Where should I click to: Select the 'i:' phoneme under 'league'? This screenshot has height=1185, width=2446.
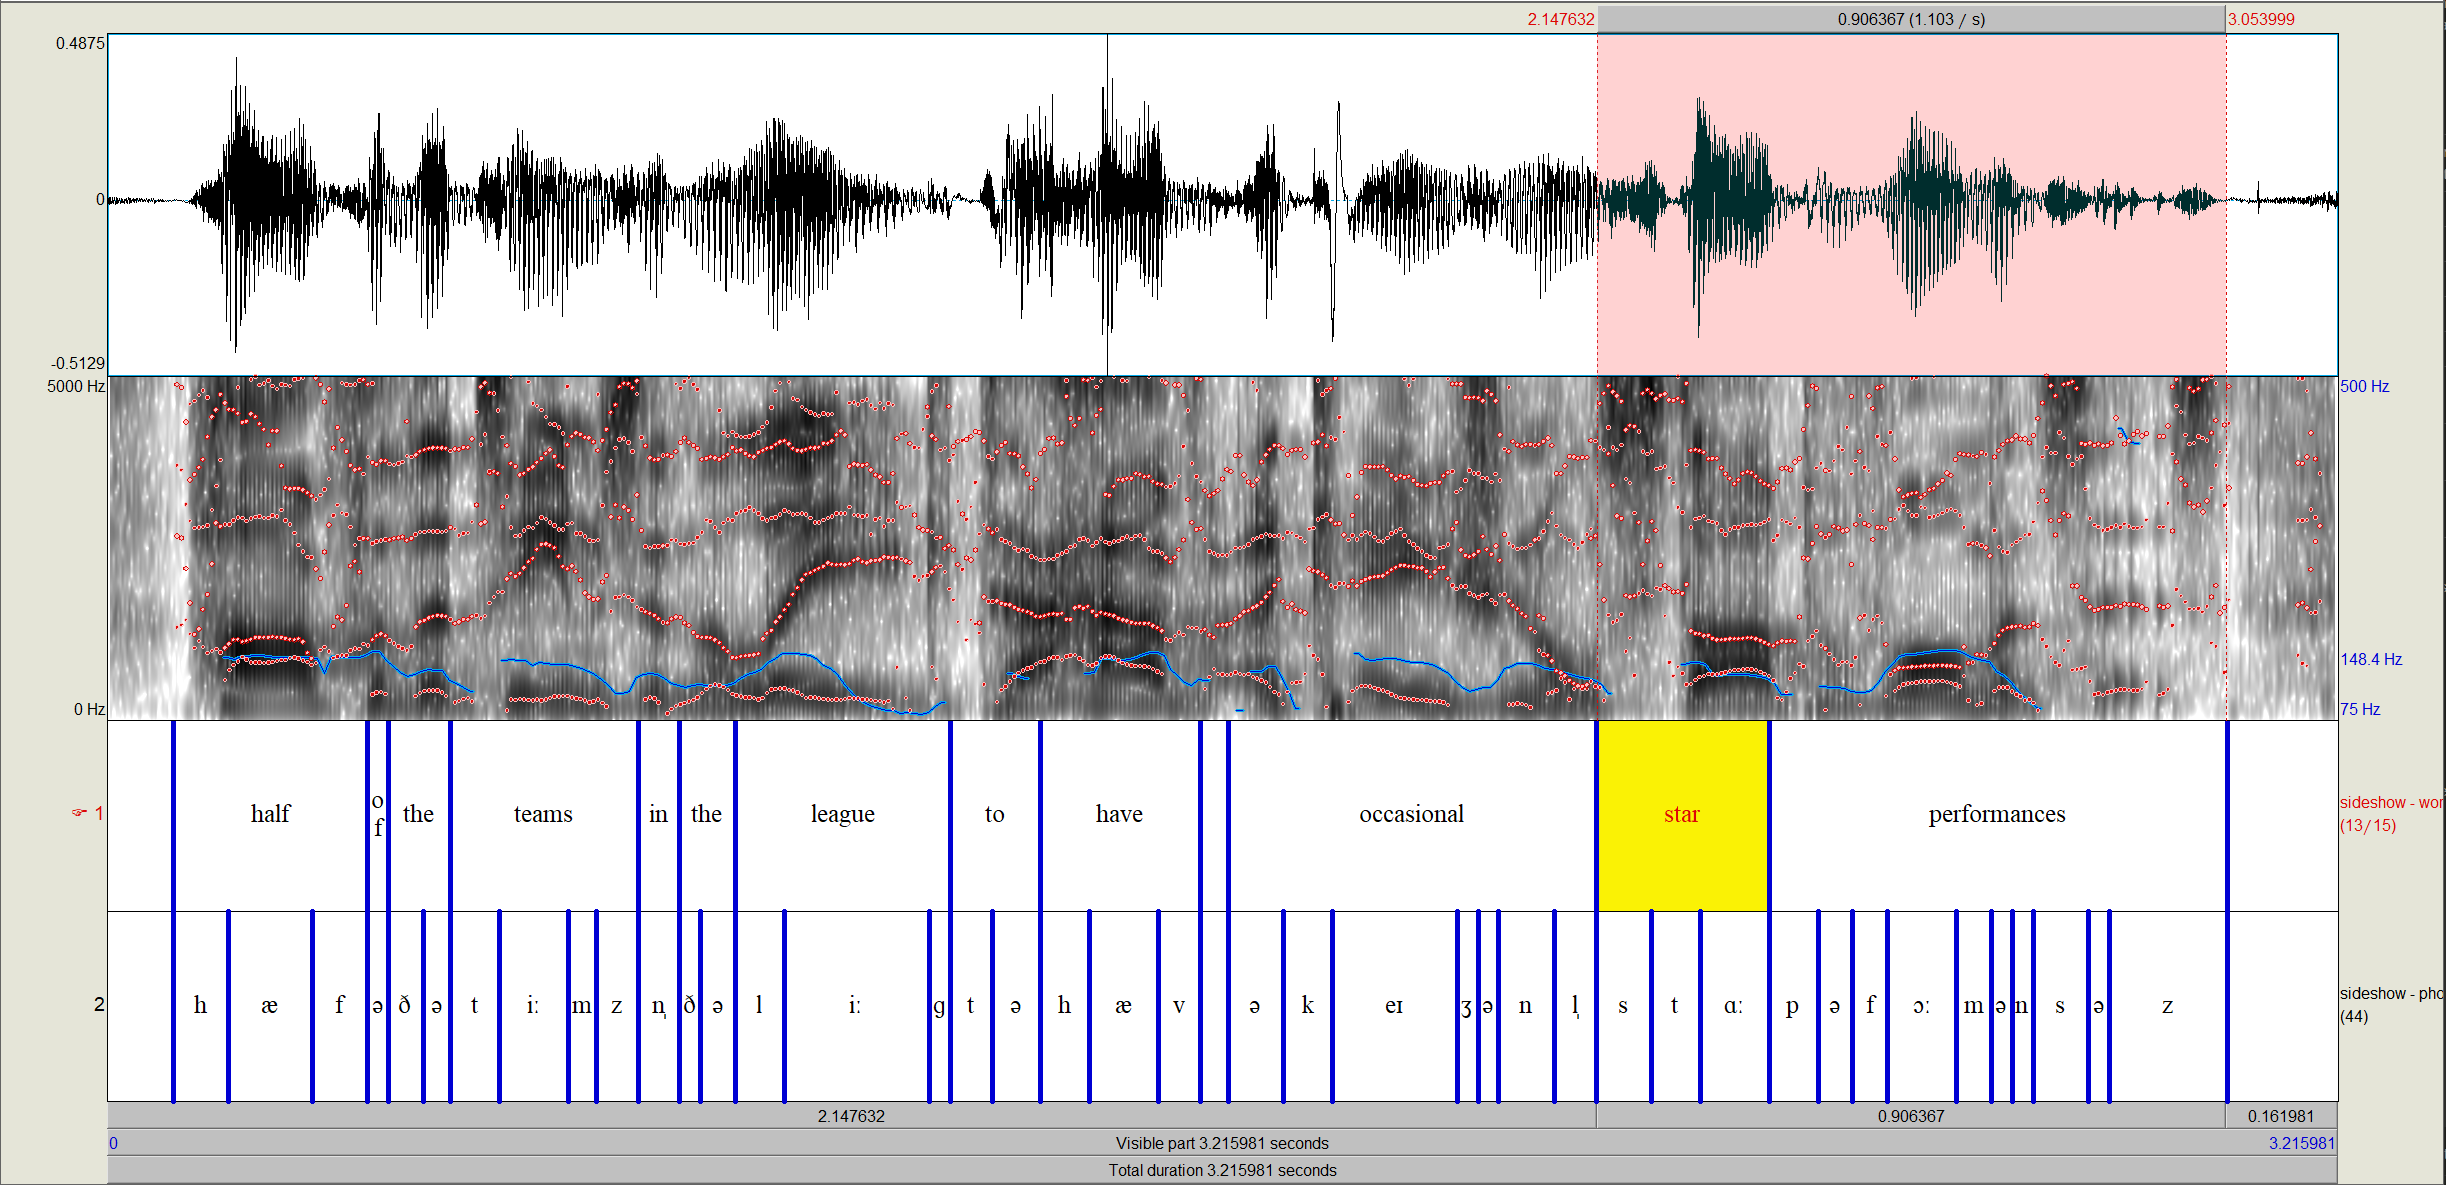pyautogui.click(x=856, y=1006)
